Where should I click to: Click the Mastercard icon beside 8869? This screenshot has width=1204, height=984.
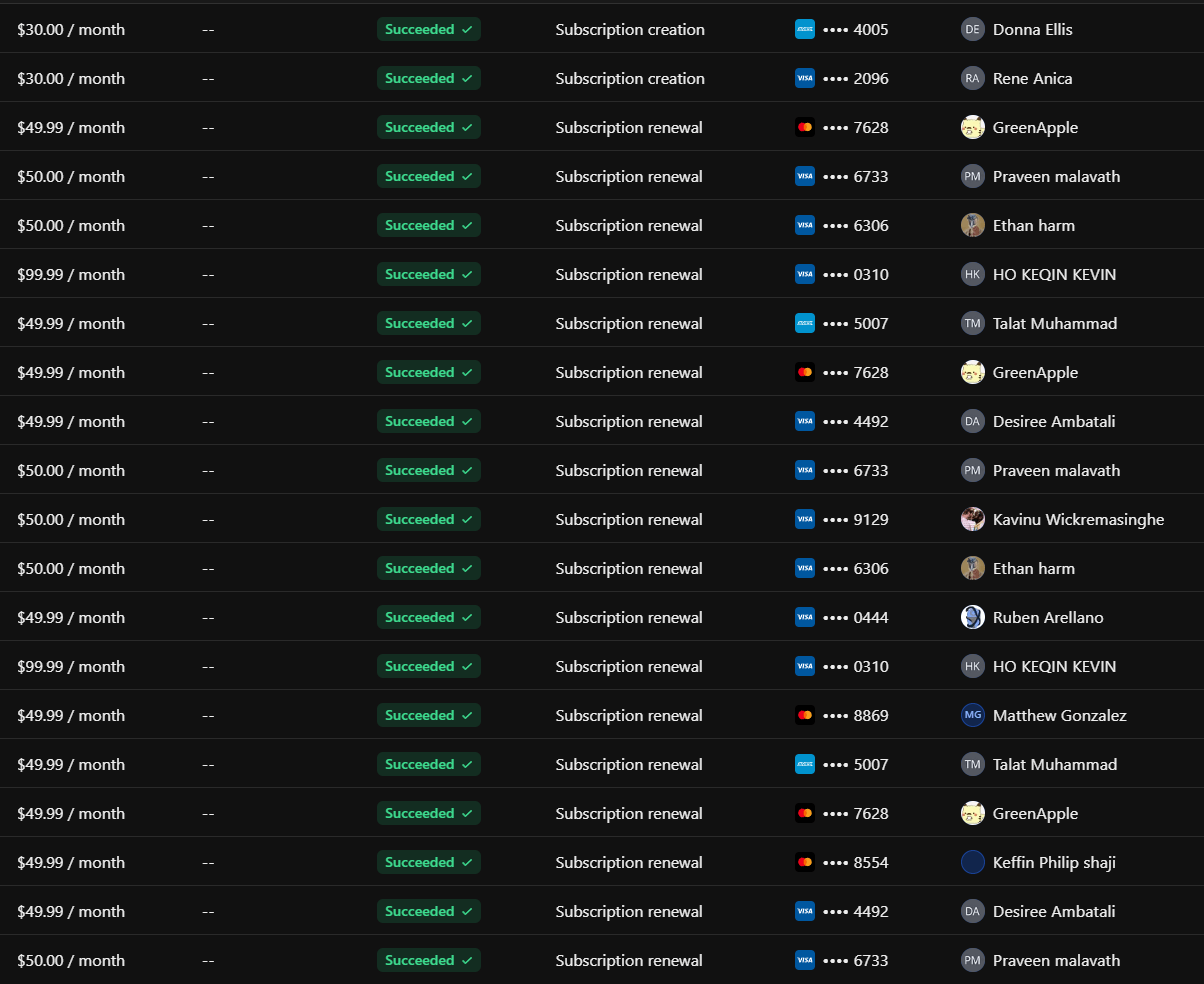click(805, 716)
